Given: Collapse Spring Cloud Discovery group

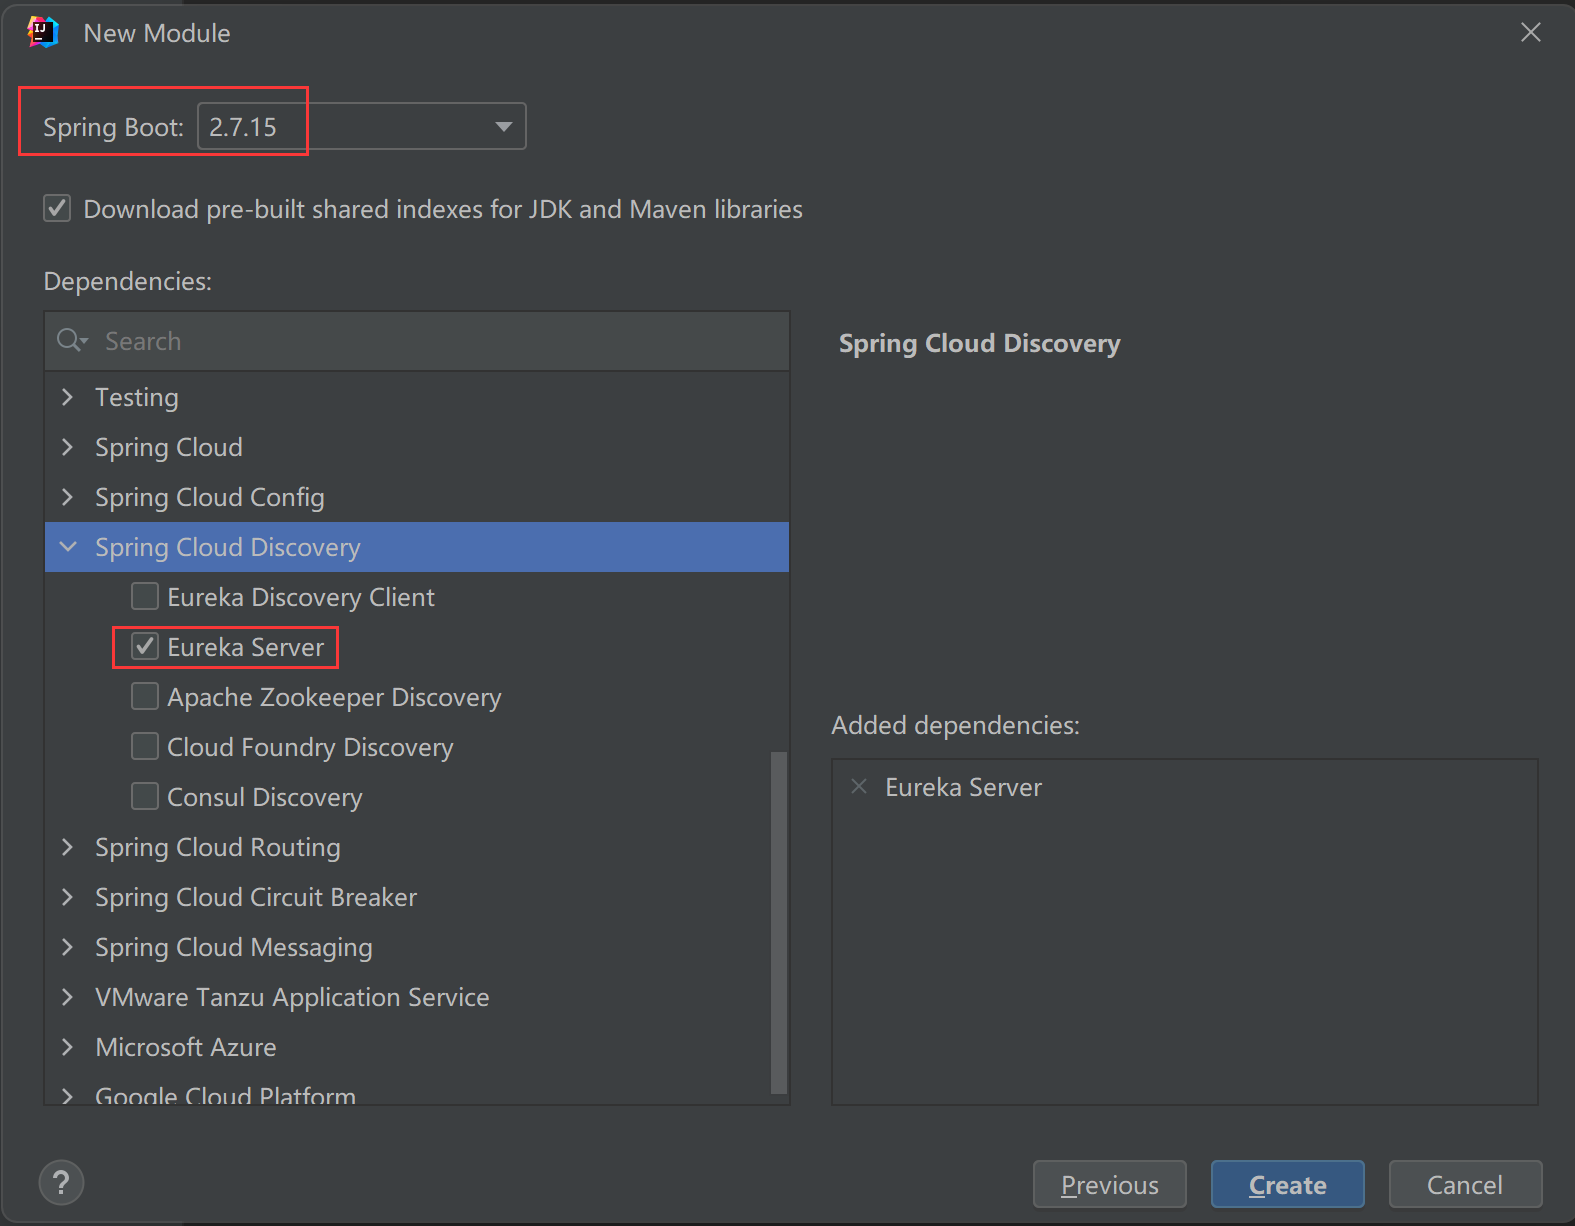Looking at the screenshot, I should (68, 547).
